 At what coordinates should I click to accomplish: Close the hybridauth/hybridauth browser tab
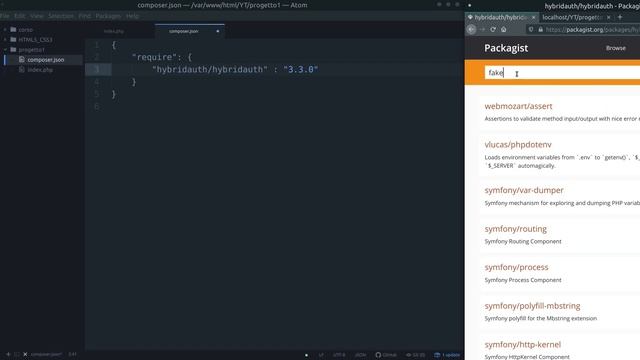(533, 18)
